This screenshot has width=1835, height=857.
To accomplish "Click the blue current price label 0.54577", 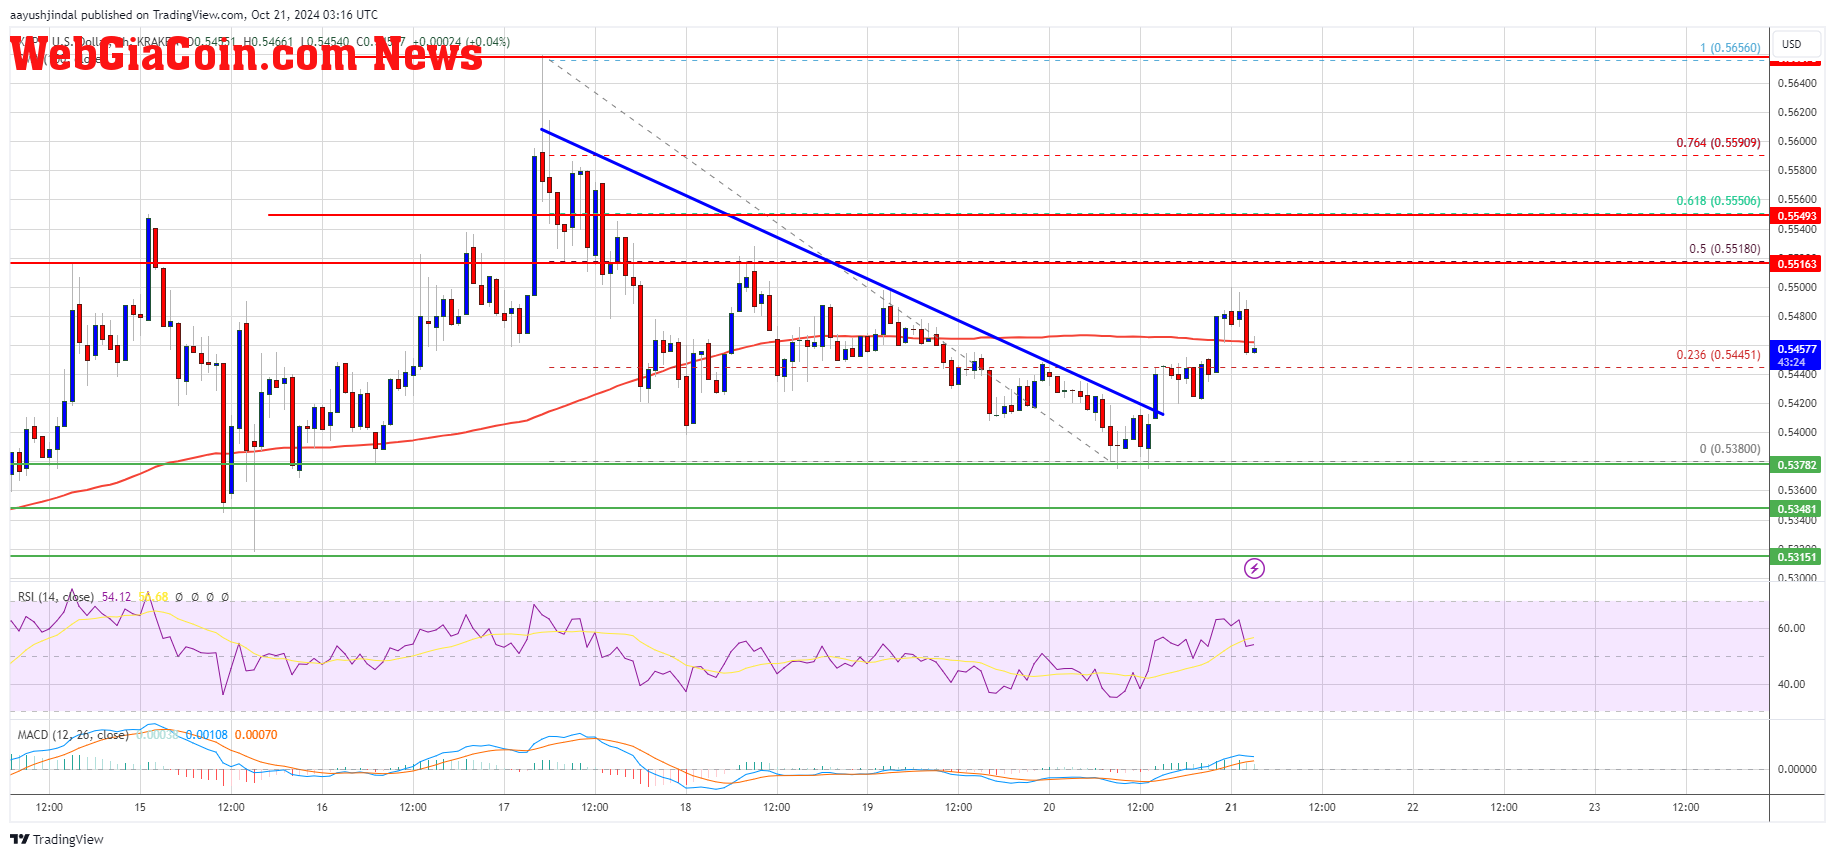I will tap(1796, 355).
